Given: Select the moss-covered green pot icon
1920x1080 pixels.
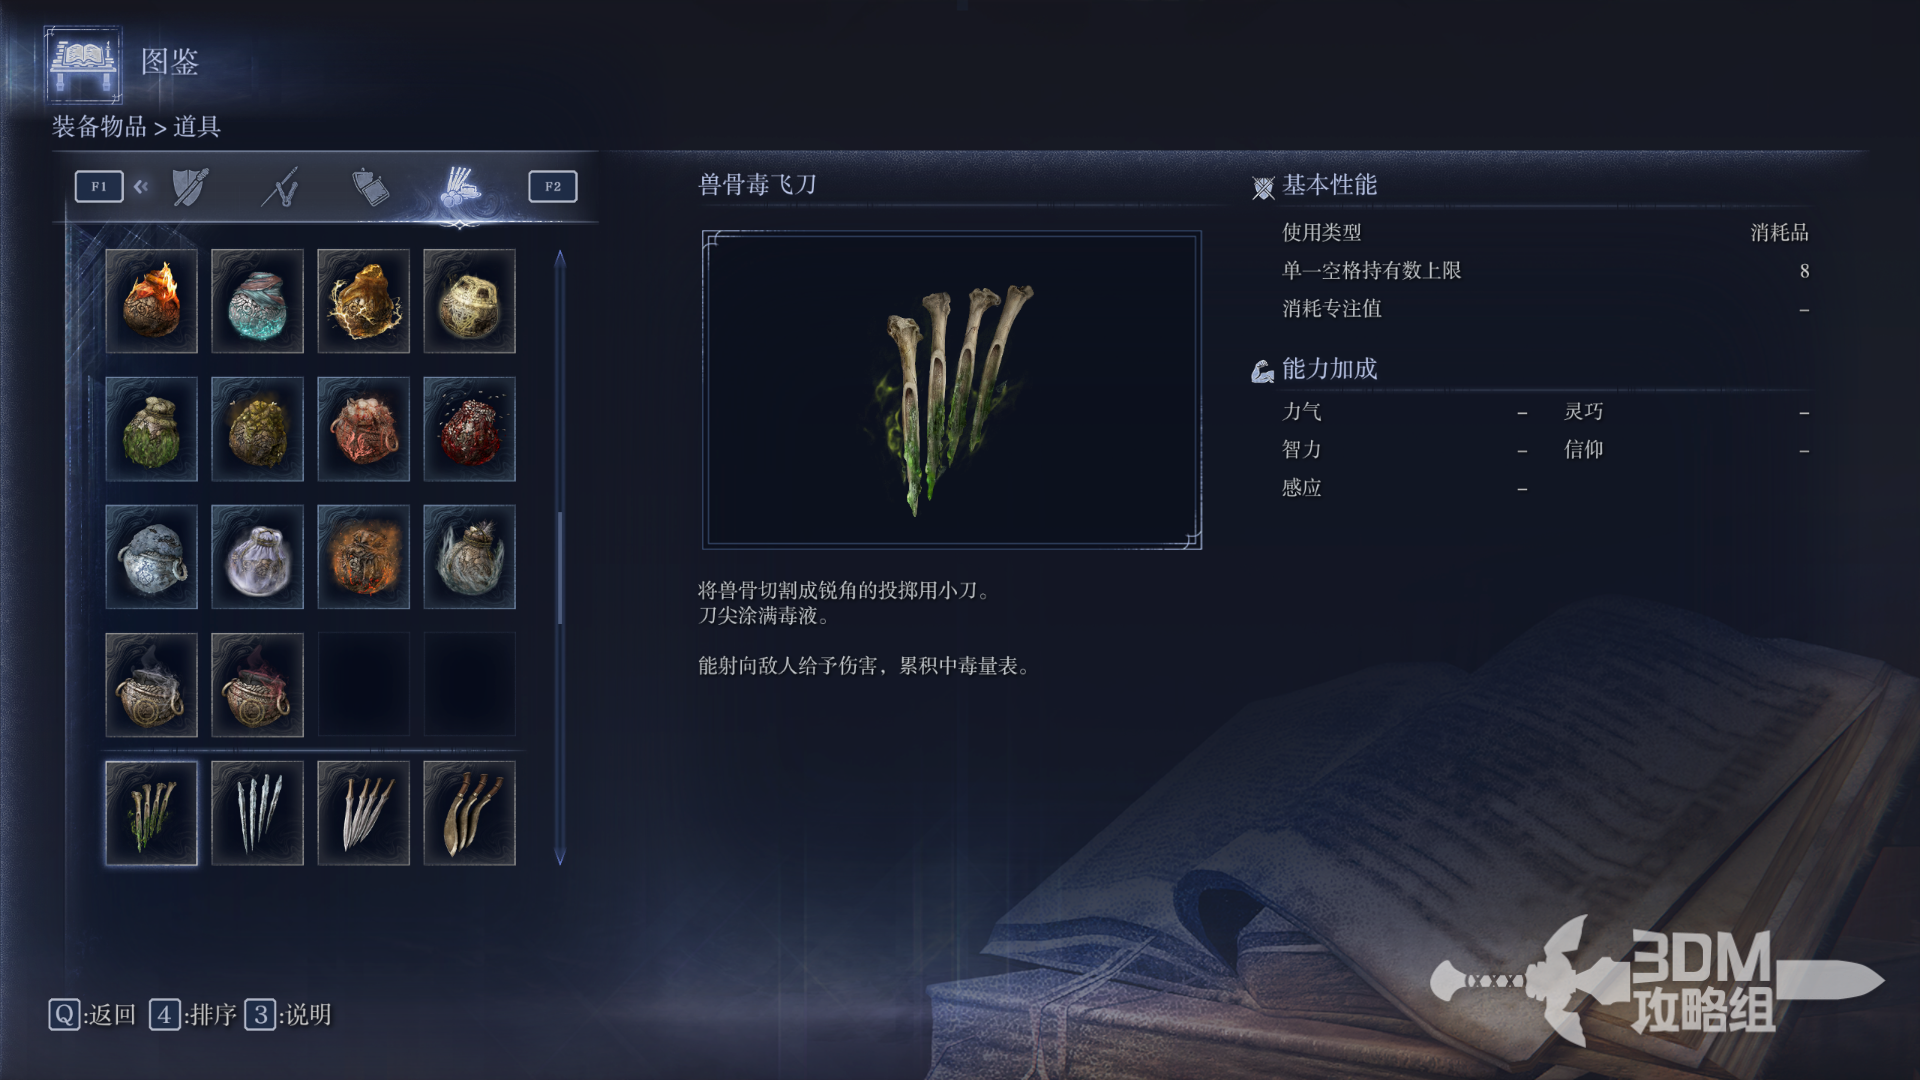Looking at the screenshot, I should coord(151,429).
